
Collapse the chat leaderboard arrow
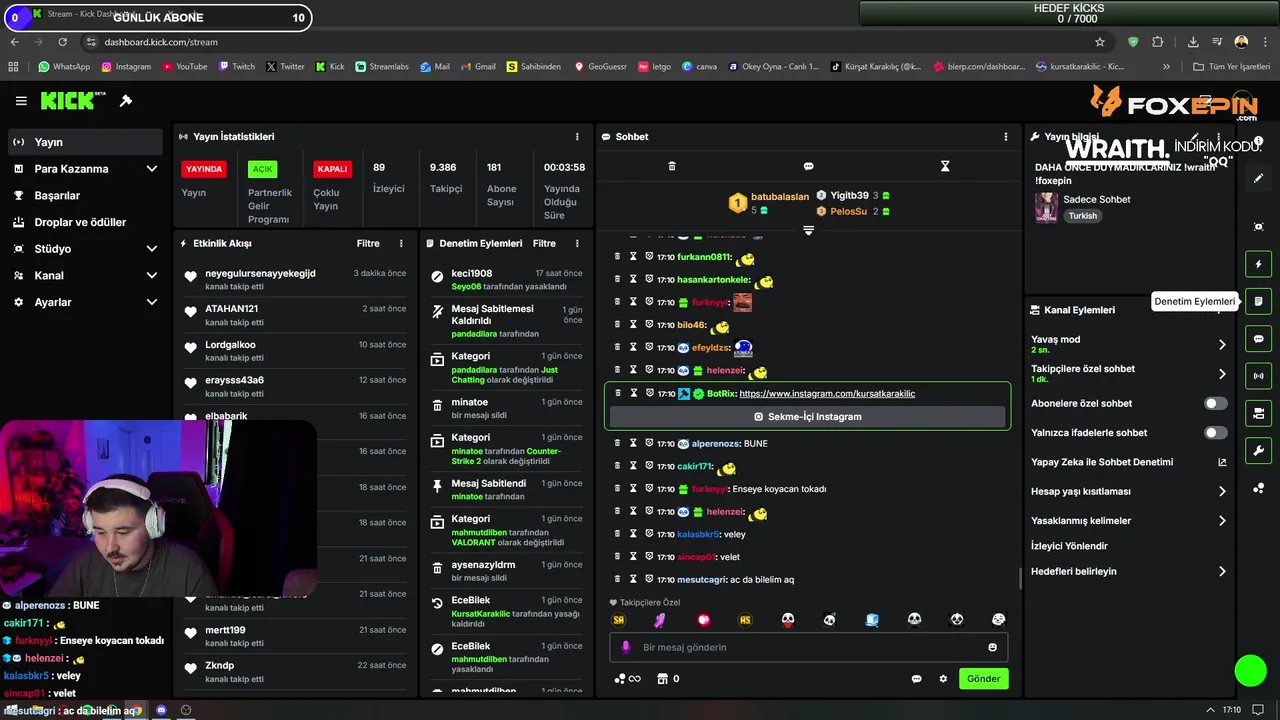pyautogui.click(x=808, y=230)
